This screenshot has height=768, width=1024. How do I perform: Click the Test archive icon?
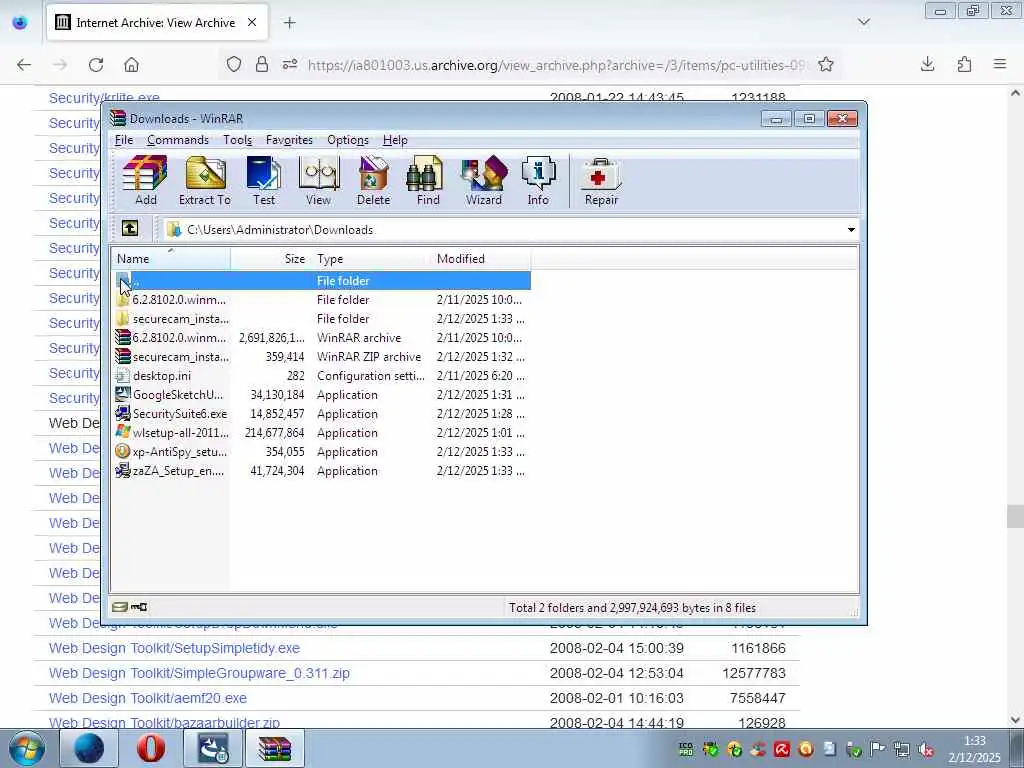coord(264,181)
